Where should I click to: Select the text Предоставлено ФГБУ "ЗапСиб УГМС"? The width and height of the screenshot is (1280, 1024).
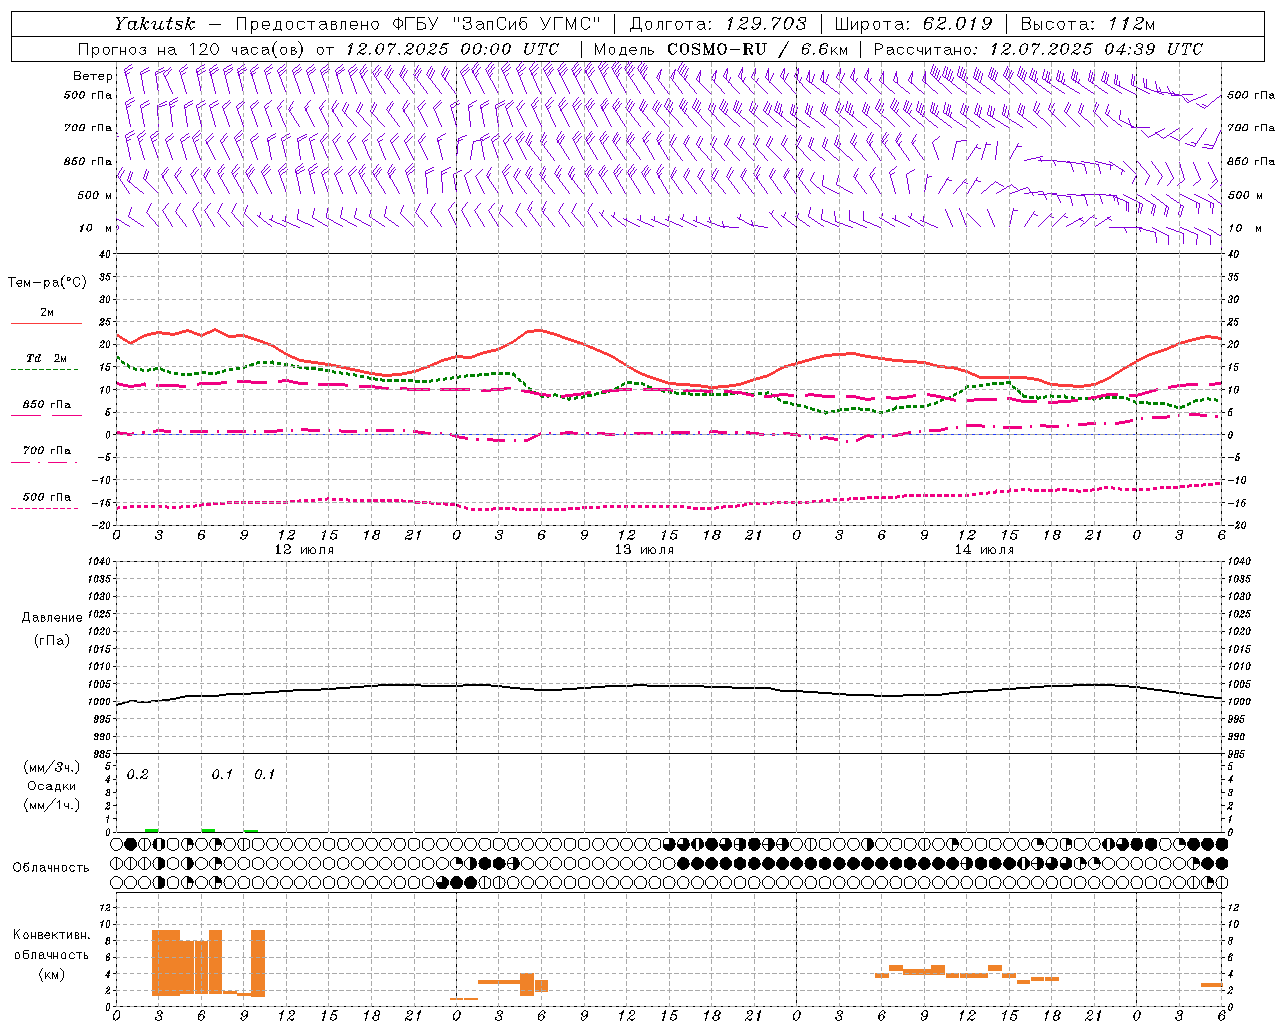tap(418, 23)
